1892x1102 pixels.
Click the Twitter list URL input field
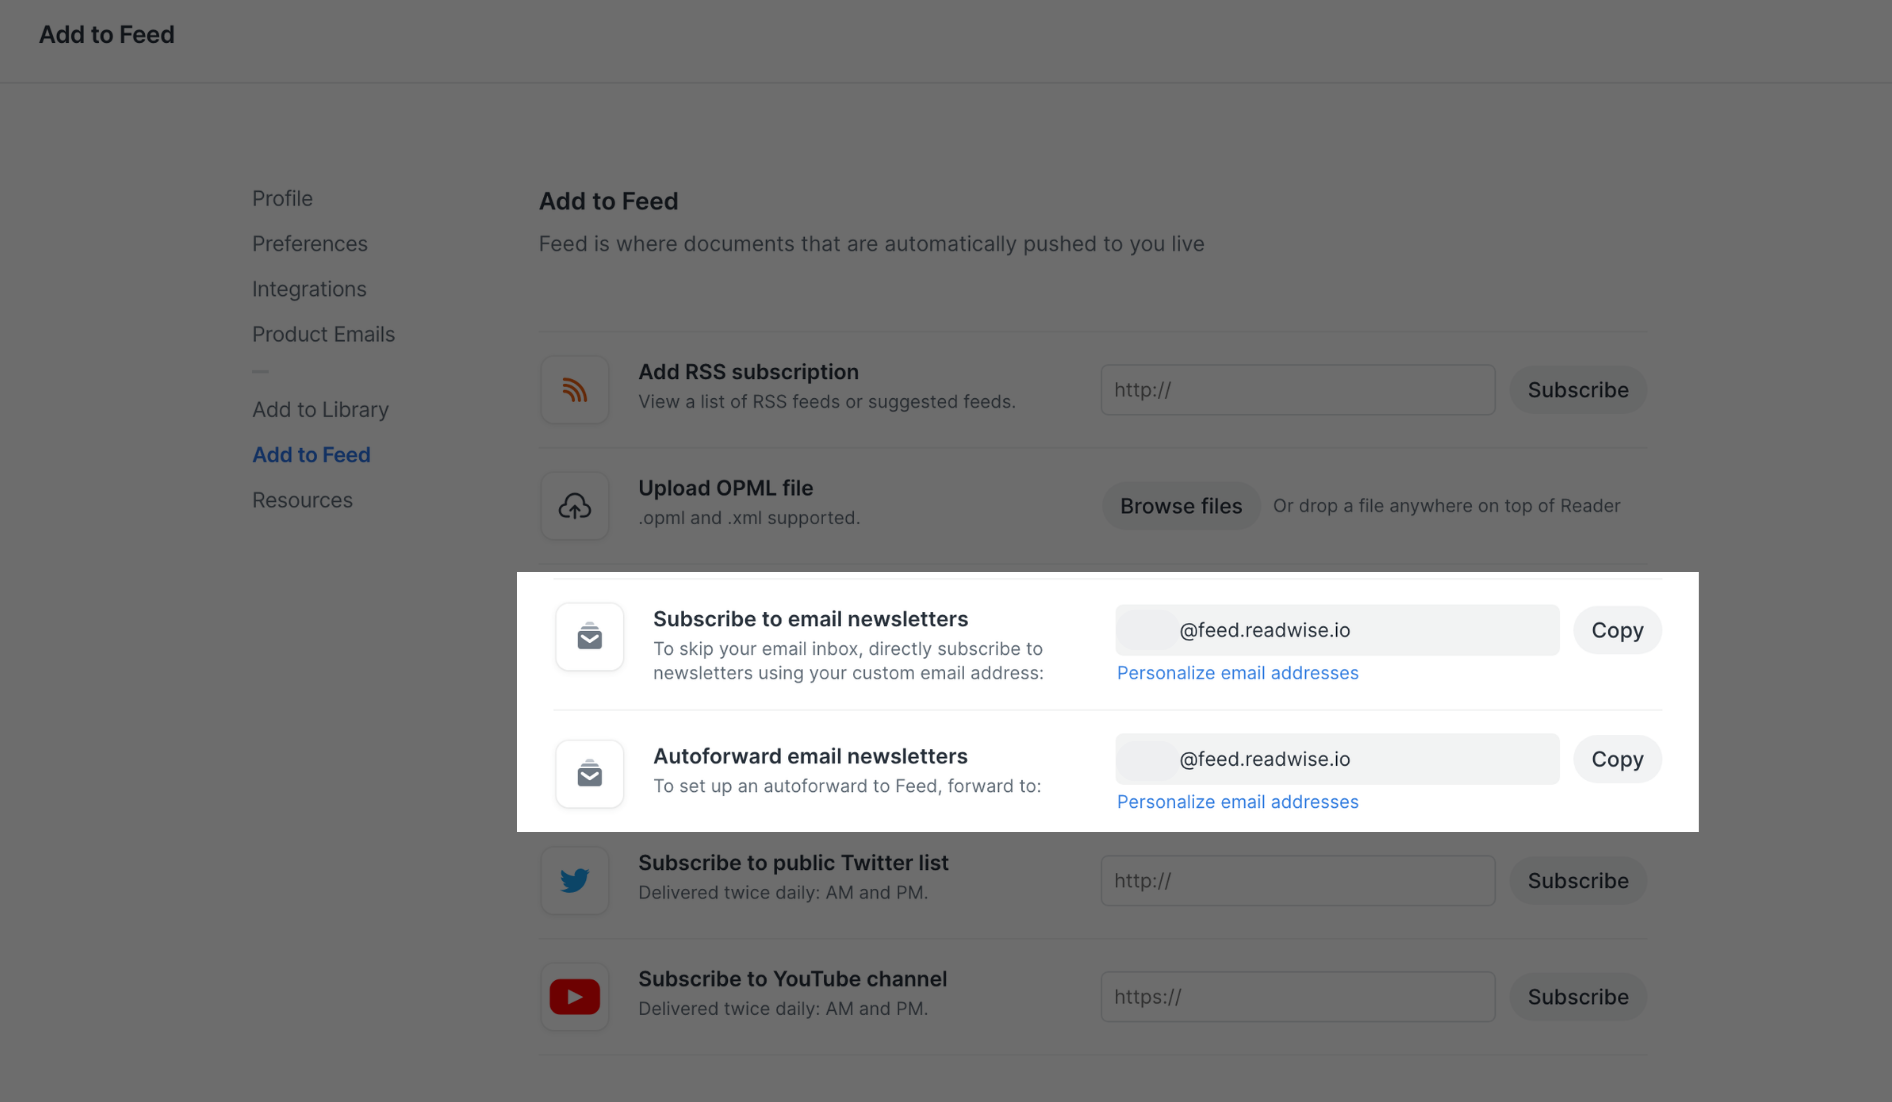[x=1297, y=881]
